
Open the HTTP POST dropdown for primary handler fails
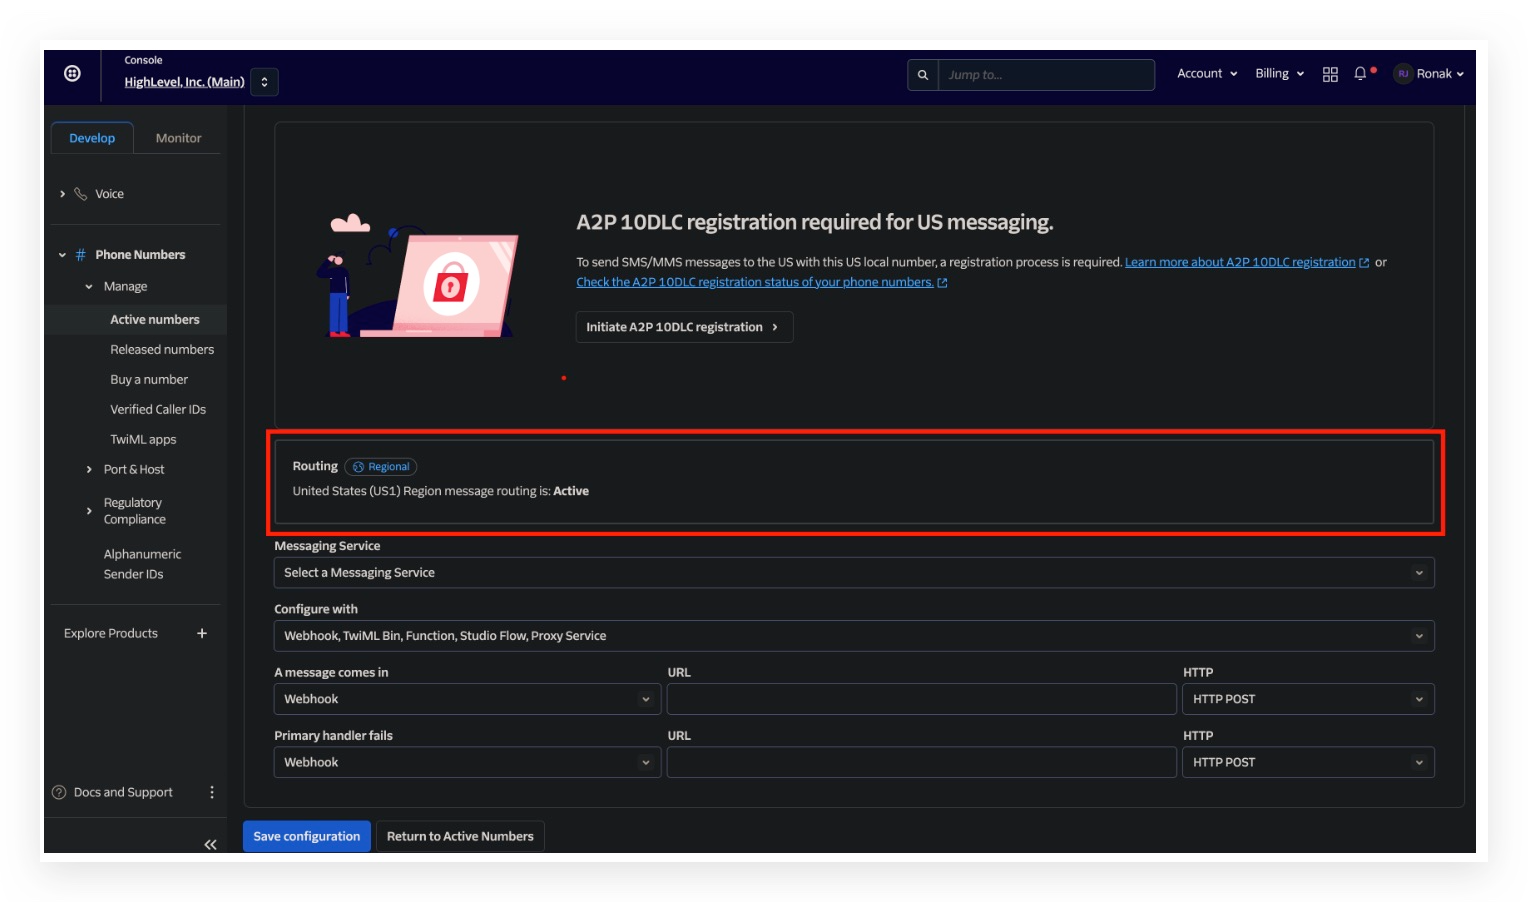(1308, 762)
